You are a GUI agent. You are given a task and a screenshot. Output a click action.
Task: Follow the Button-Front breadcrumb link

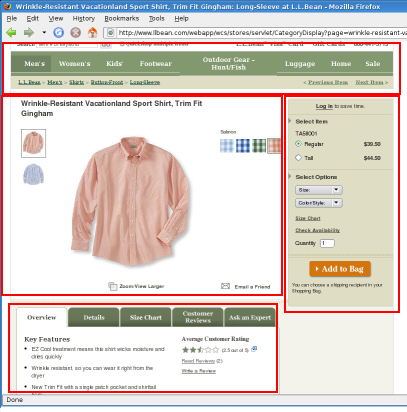pyautogui.click(x=107, y=82)
